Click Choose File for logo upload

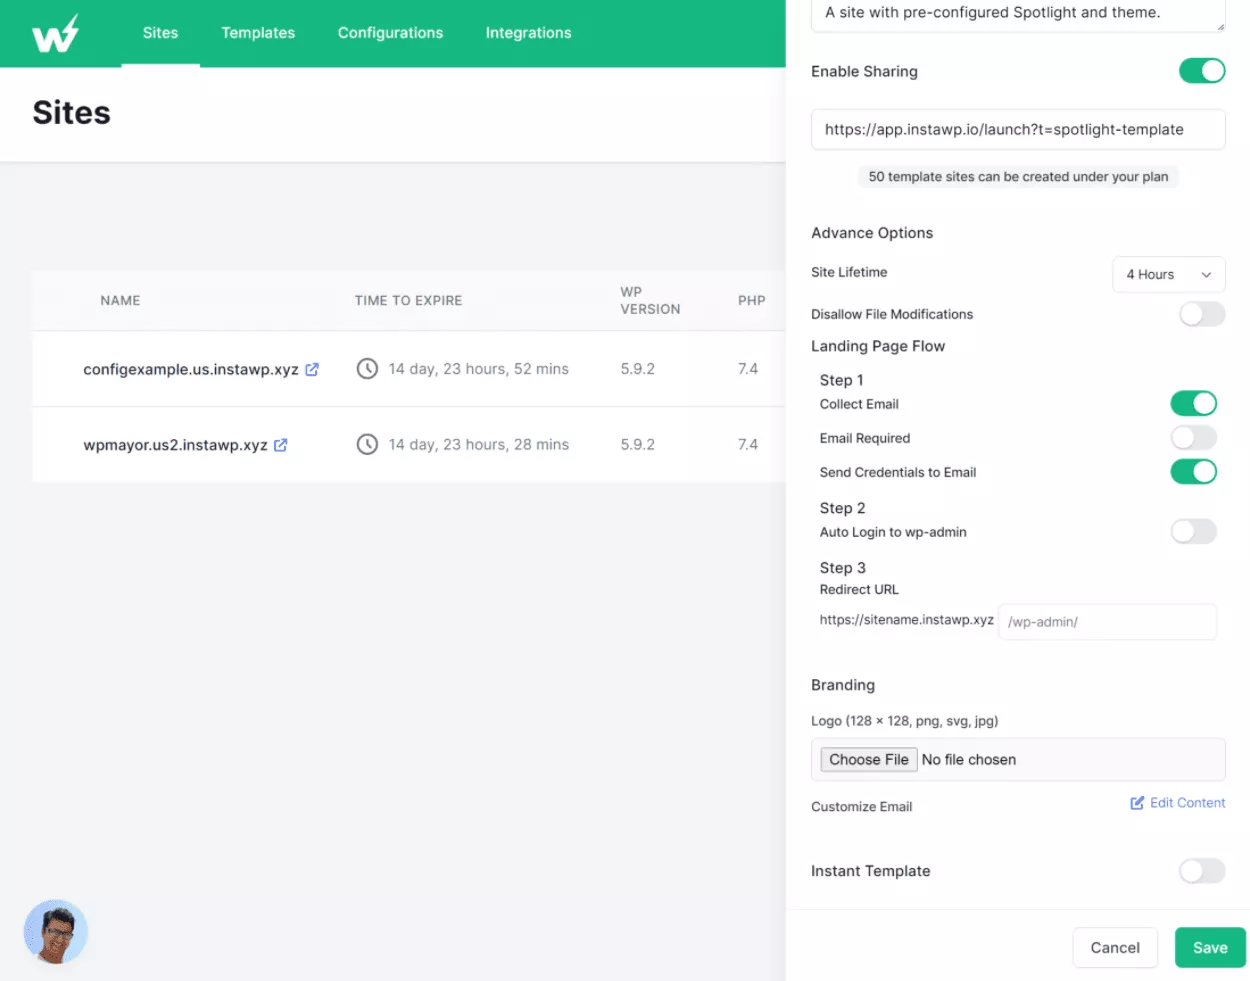pyautogui.click(x=869, y=760)
